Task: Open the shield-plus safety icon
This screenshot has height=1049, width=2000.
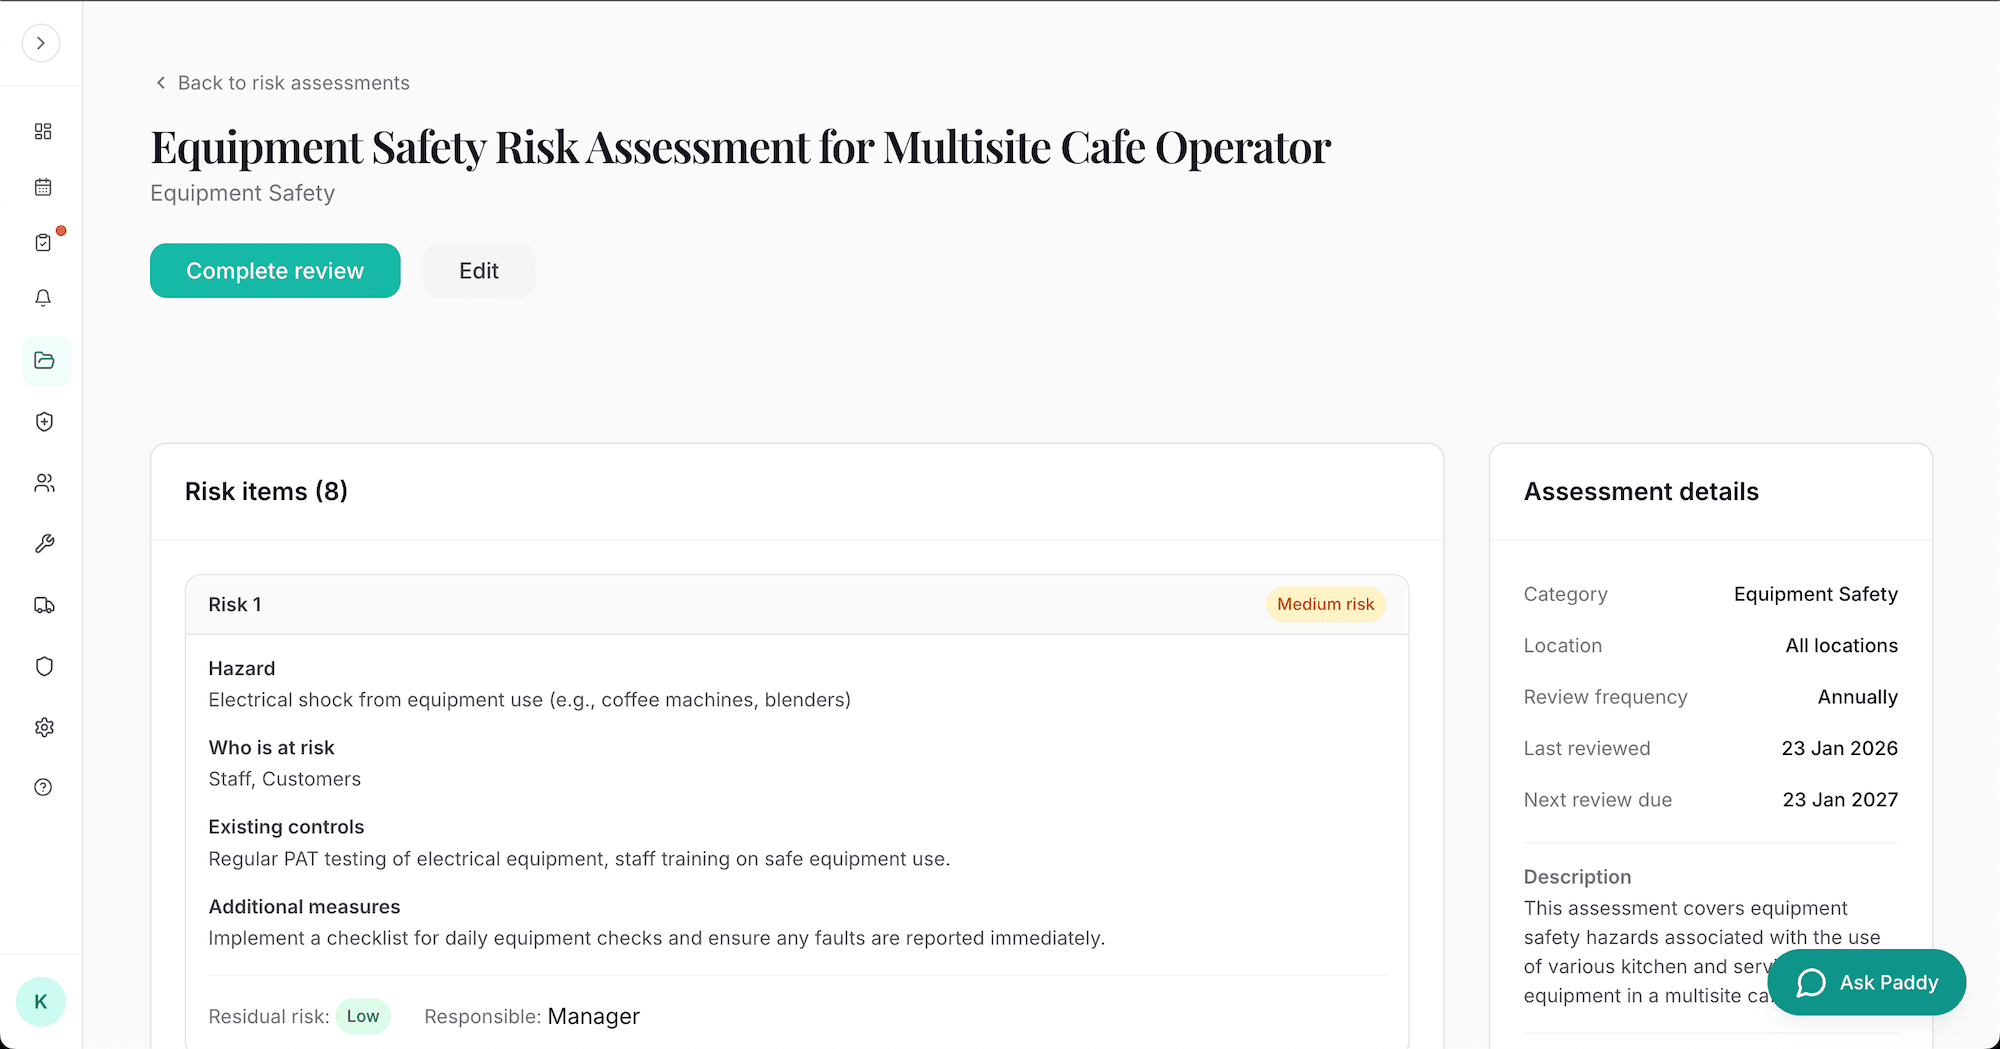Action: pyautogui.click(x=43, y=421)
